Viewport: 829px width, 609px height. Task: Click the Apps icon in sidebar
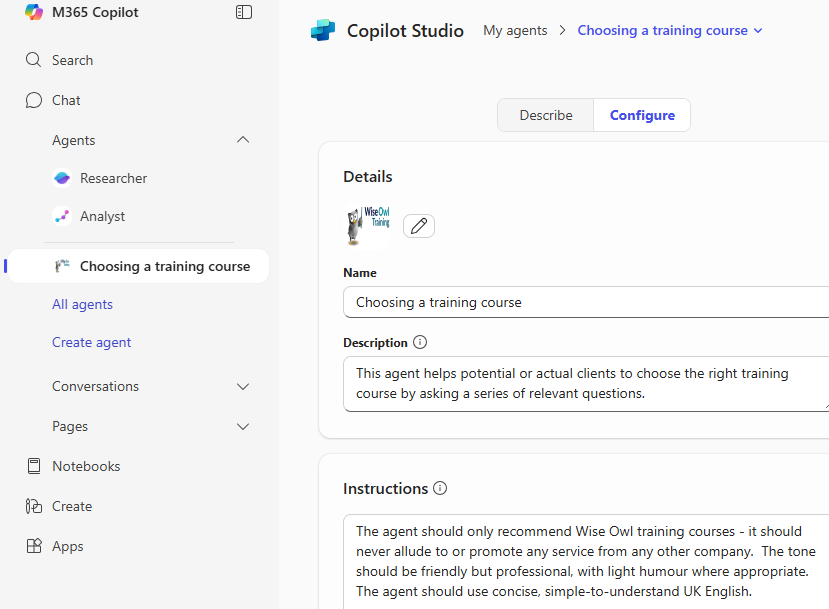pyautogui.click(x=34, y=546)
